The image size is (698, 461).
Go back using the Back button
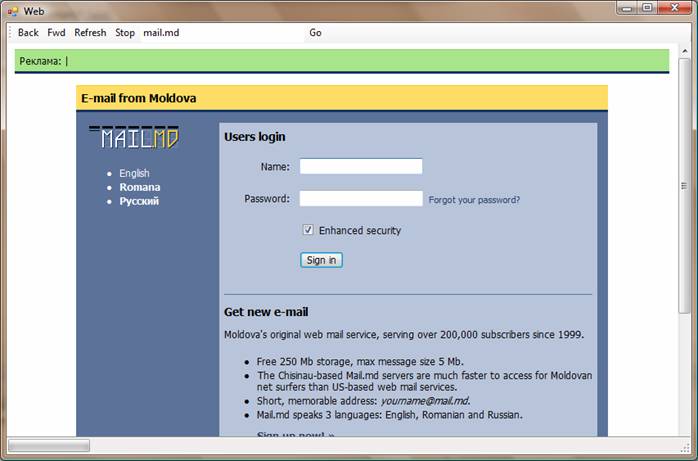28,32
